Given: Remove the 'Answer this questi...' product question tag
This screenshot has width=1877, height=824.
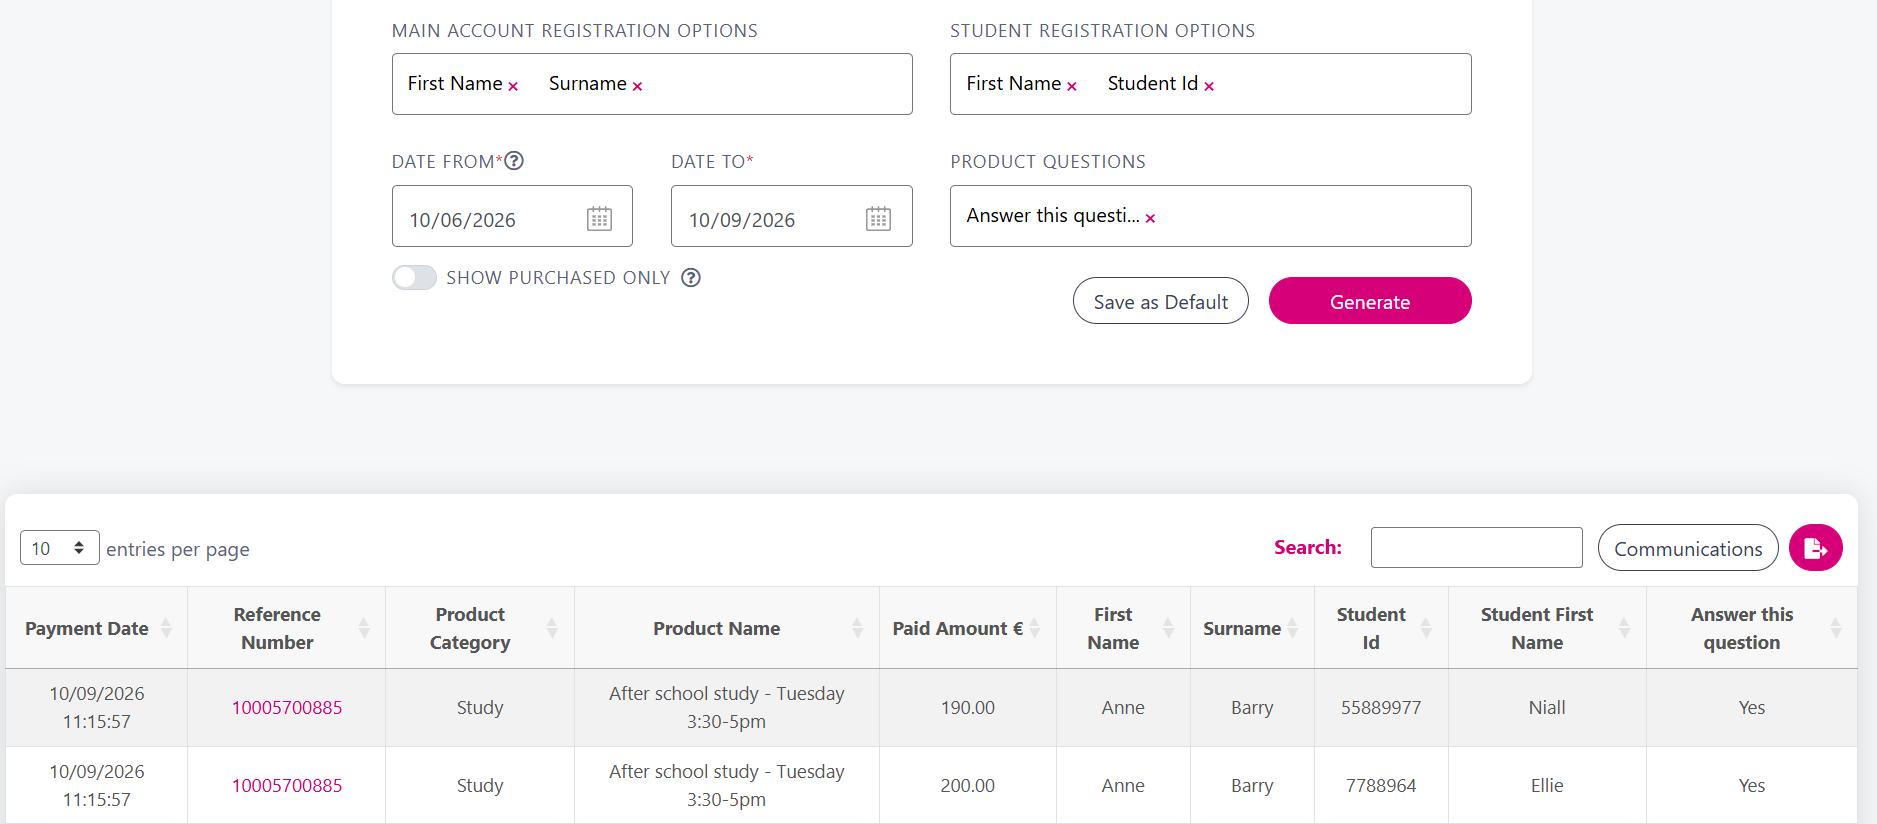Looking at the screenshot, I should tap(1150, 218).
